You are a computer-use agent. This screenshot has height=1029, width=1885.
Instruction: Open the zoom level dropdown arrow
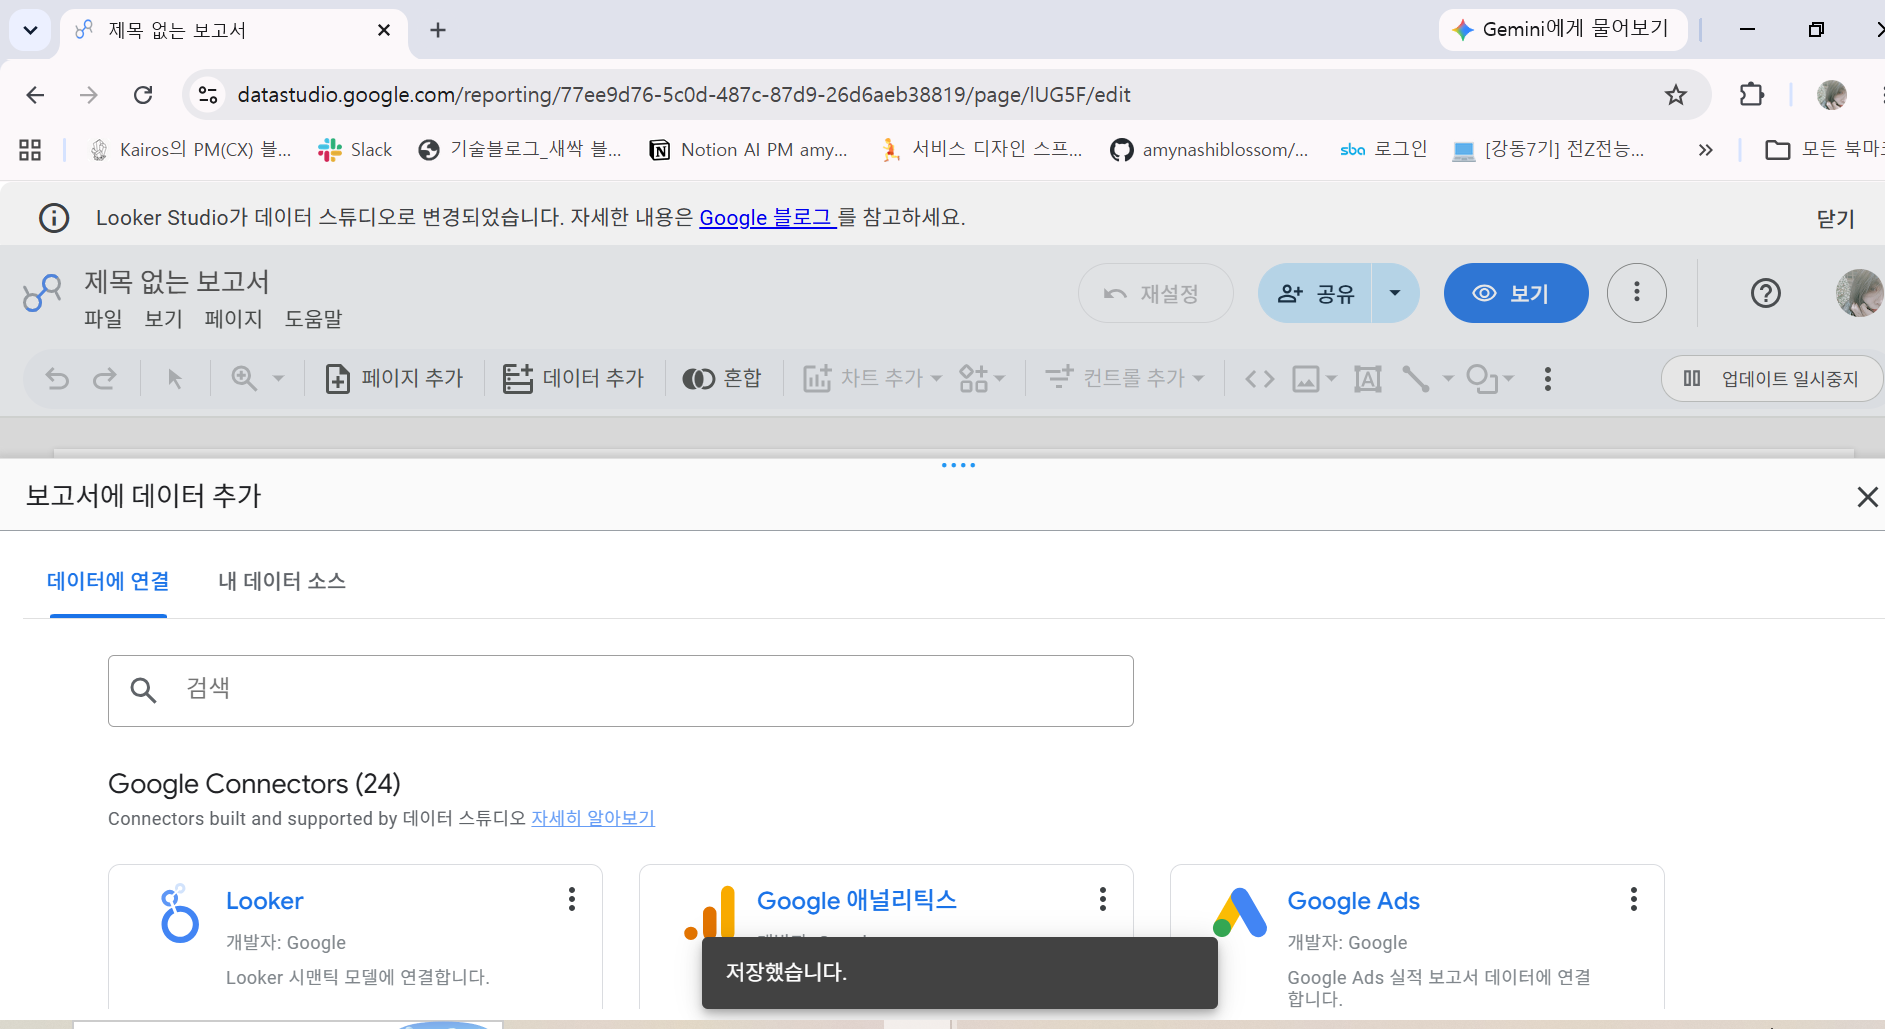tap(278, 378)
